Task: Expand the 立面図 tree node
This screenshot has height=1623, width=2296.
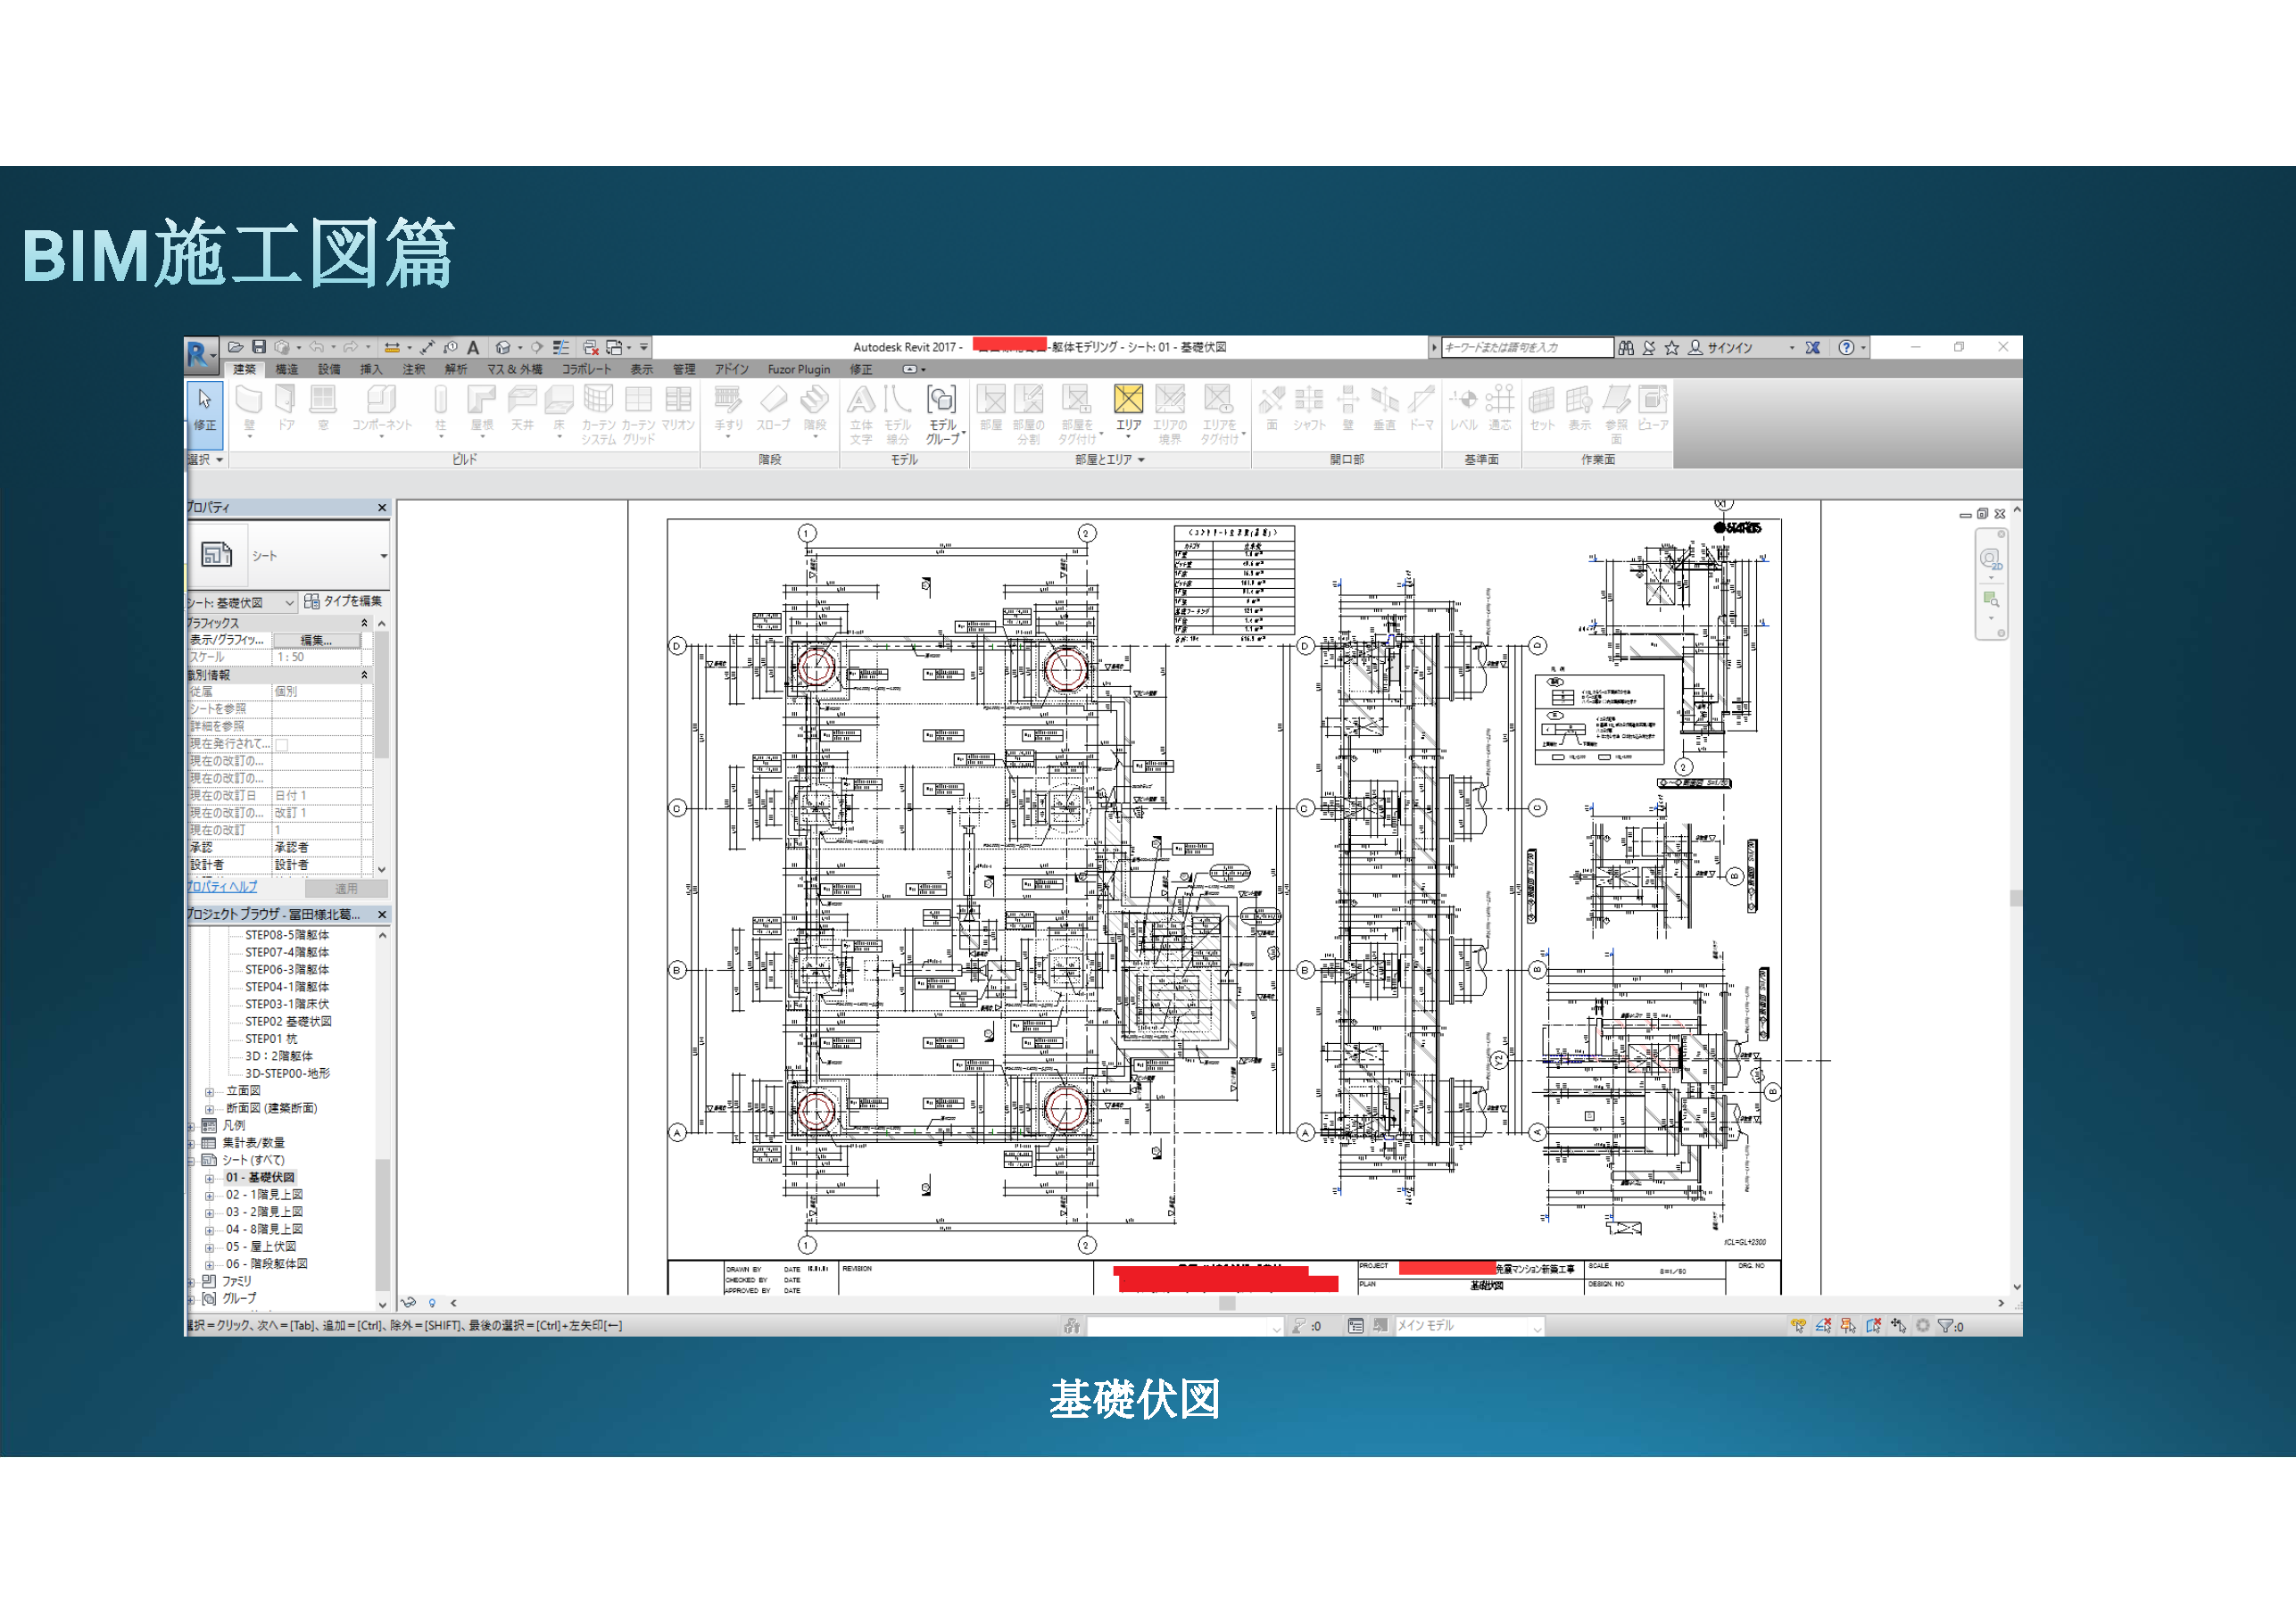Action: (209, 1092)
